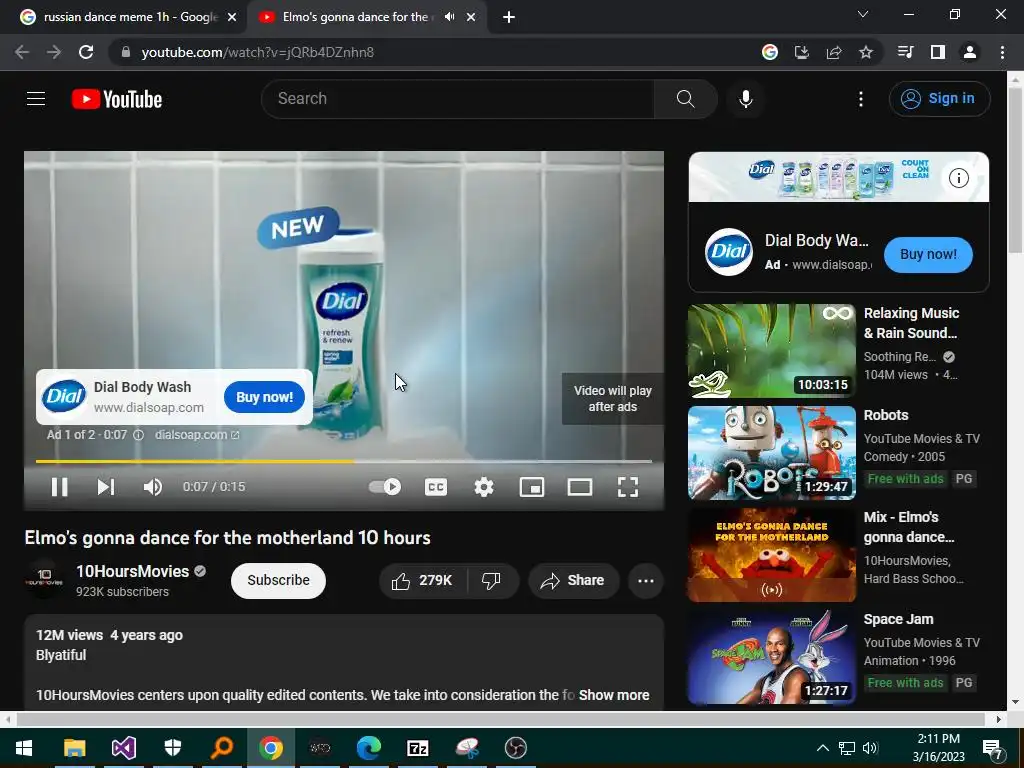The height and width of the screenshot is (768, 1024).
Task: Seek on the yellow ad progress bar
Action: (344, 461)
